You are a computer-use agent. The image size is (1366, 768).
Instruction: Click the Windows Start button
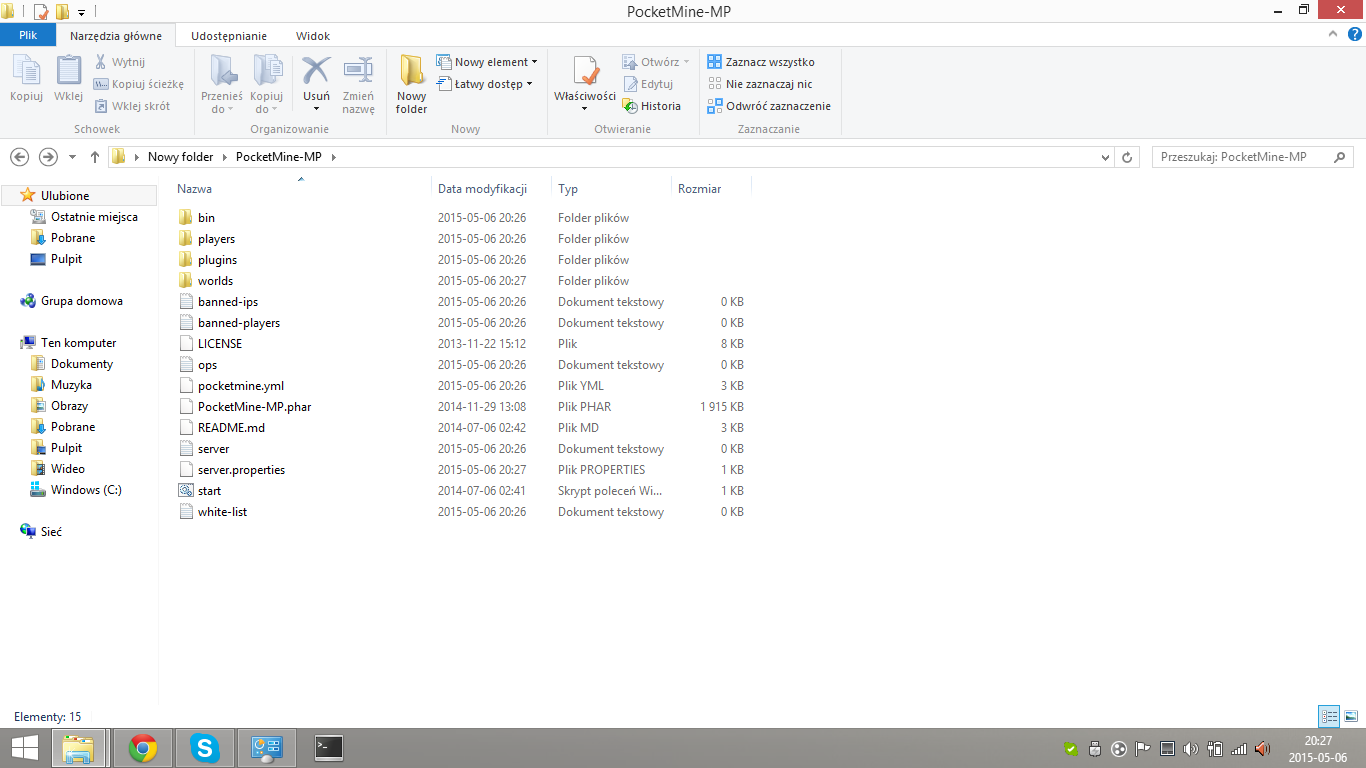click(24, 748)
